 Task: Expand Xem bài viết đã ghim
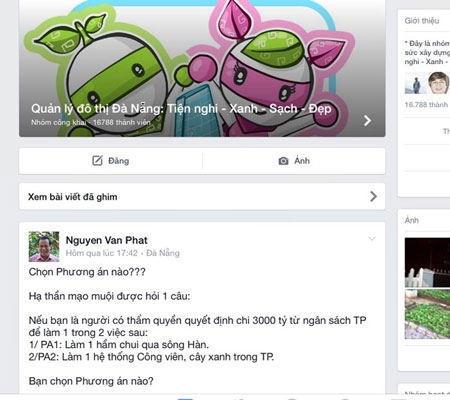click(x=202, y=197)
